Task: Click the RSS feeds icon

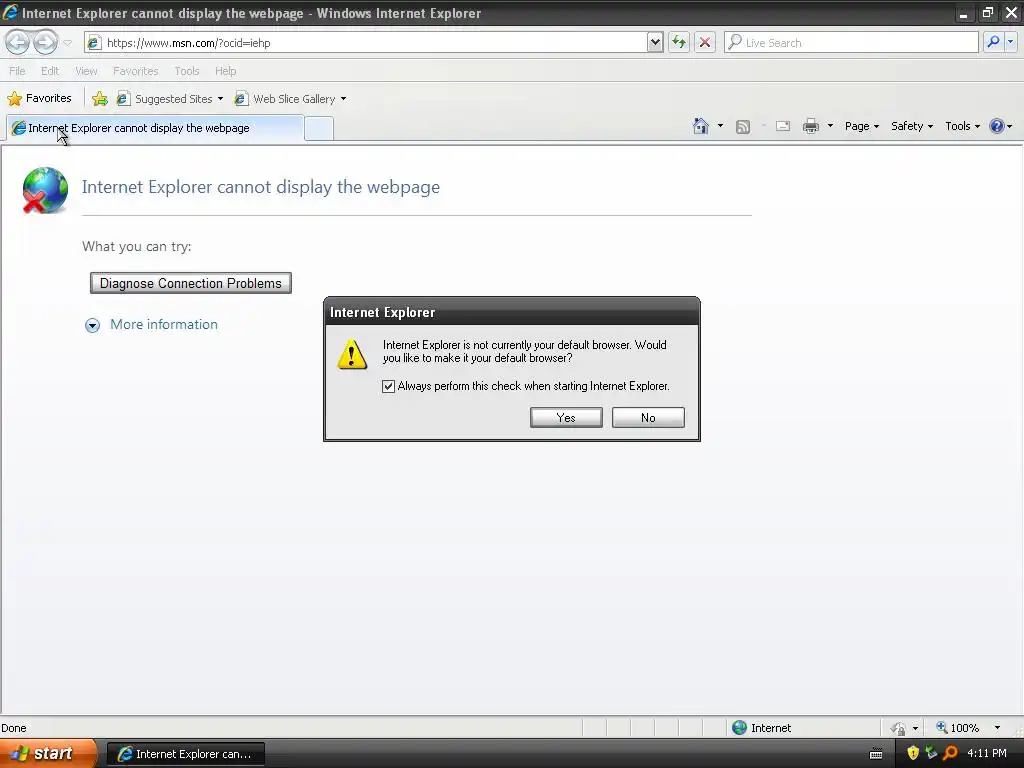Action: (743, 127)
